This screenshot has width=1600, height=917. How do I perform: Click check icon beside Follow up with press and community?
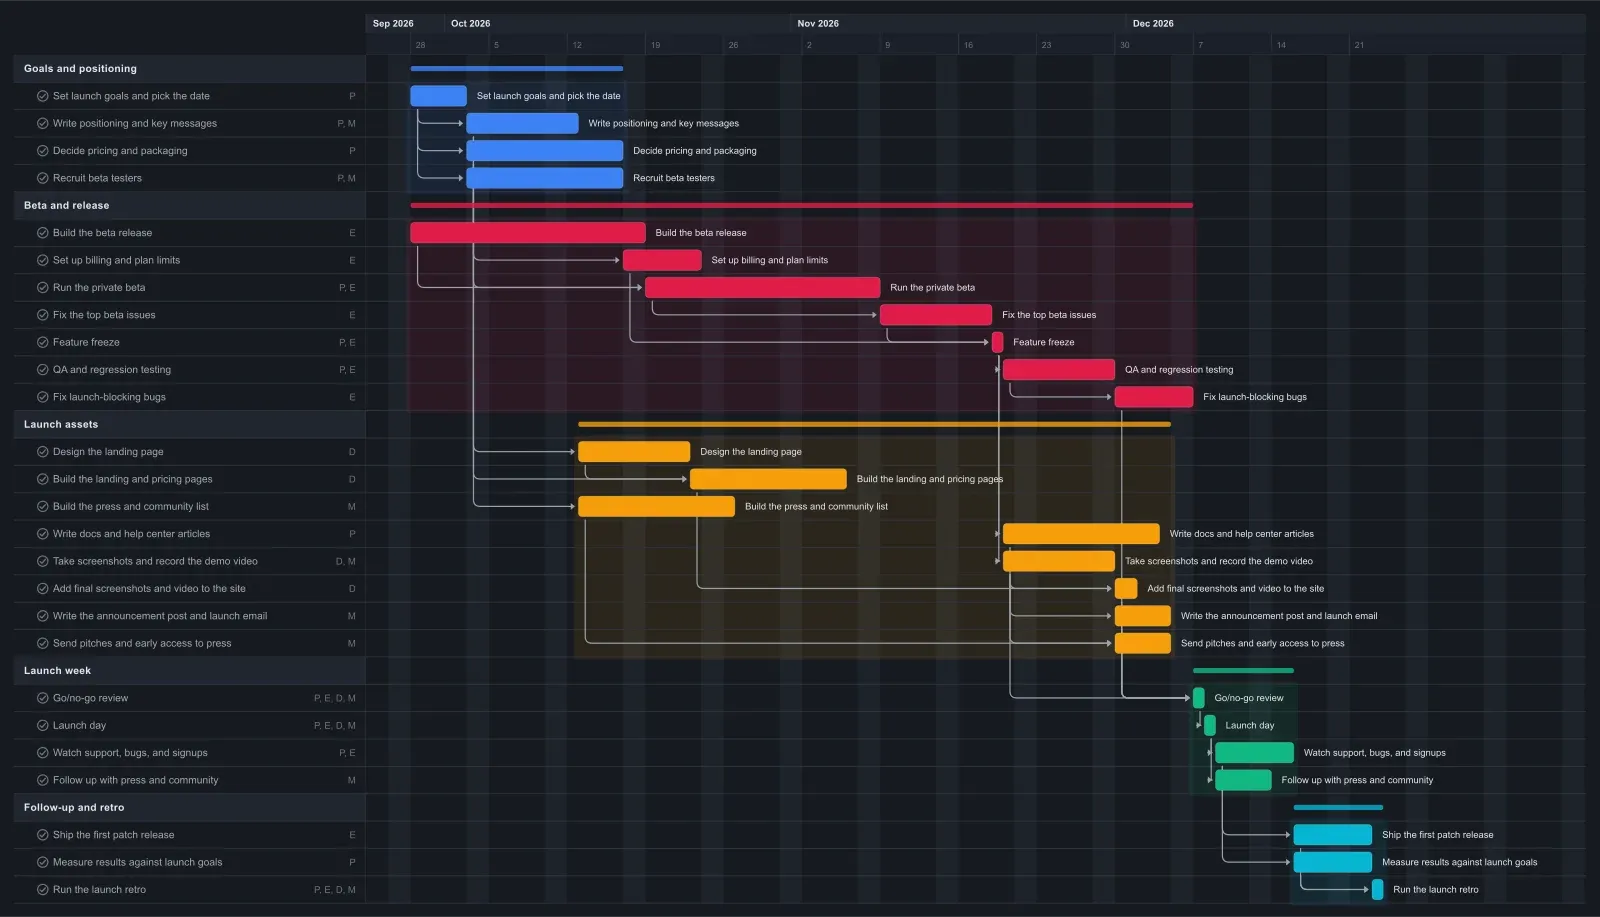43,780
